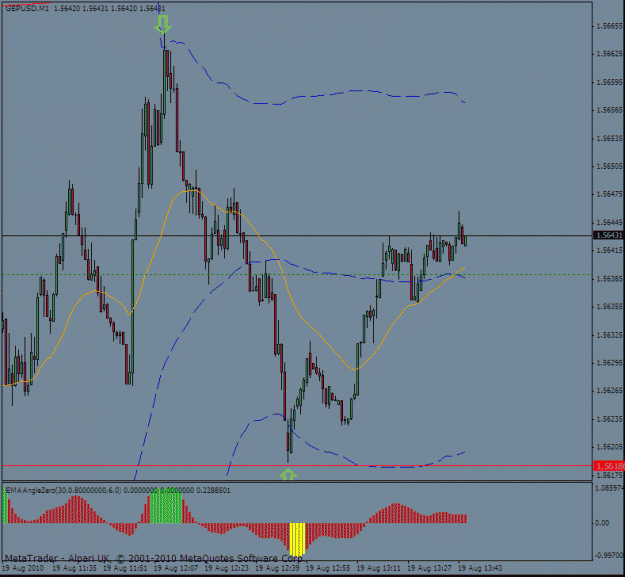Click the 1.56355 price axis label
Image resolution: width=625 pixels, height=577 pixels.
(x=609, y=306)
